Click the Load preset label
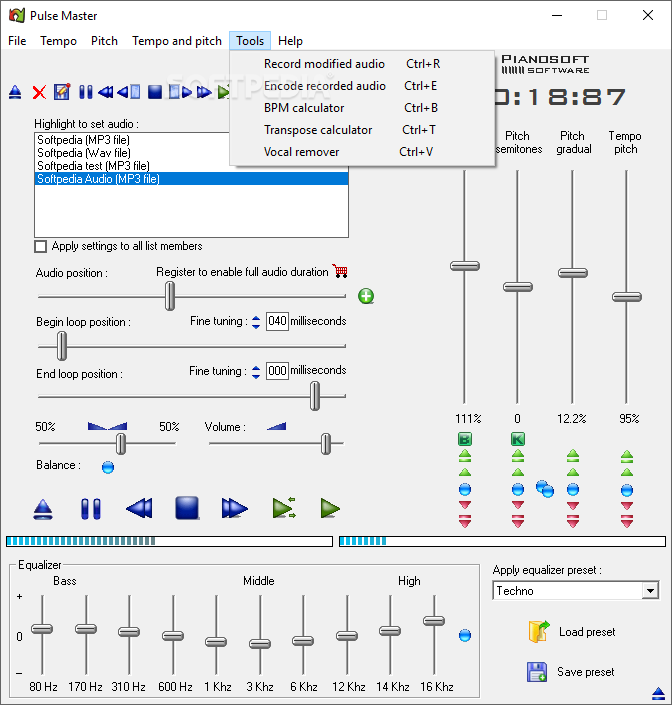672x705 pixels. [587, 632]
